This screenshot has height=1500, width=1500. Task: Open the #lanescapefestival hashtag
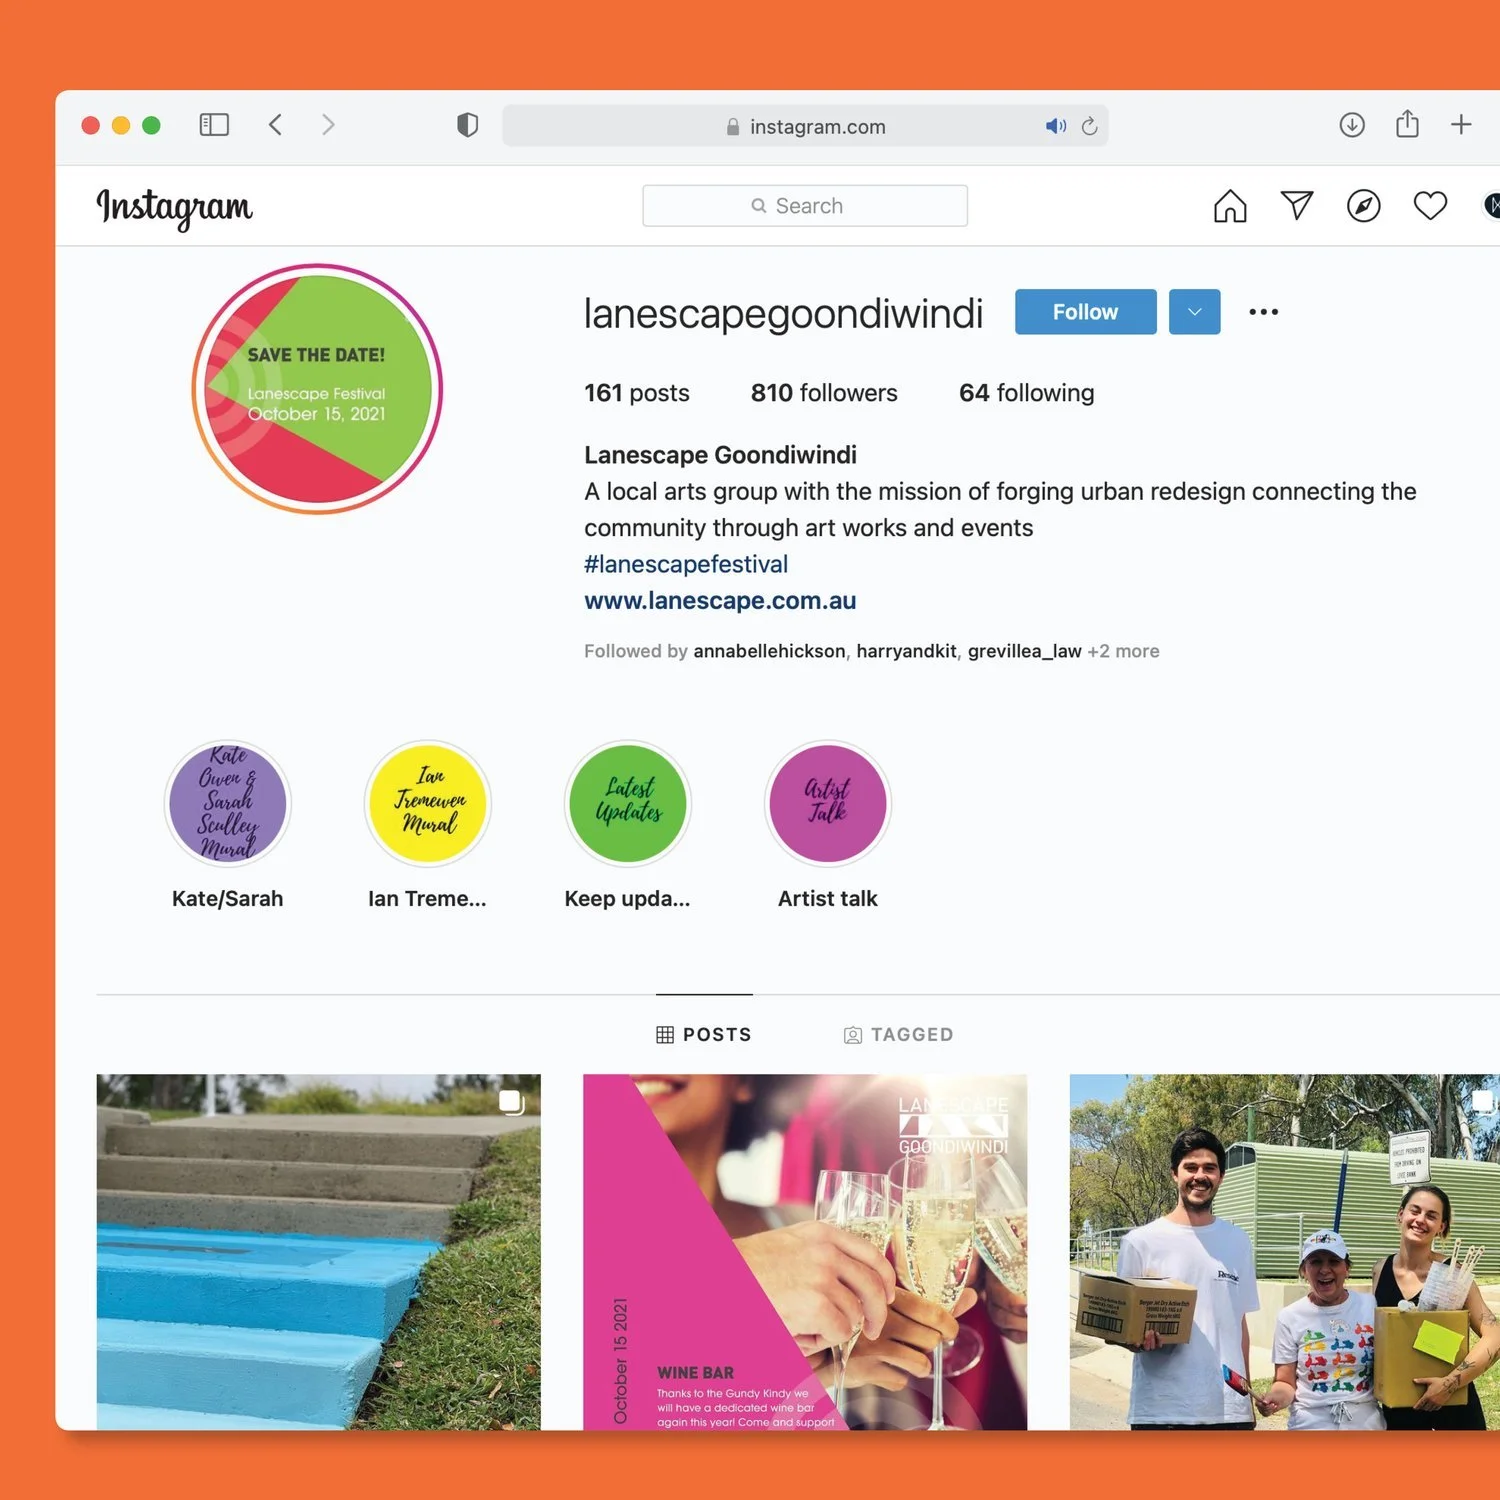[686, 564]
